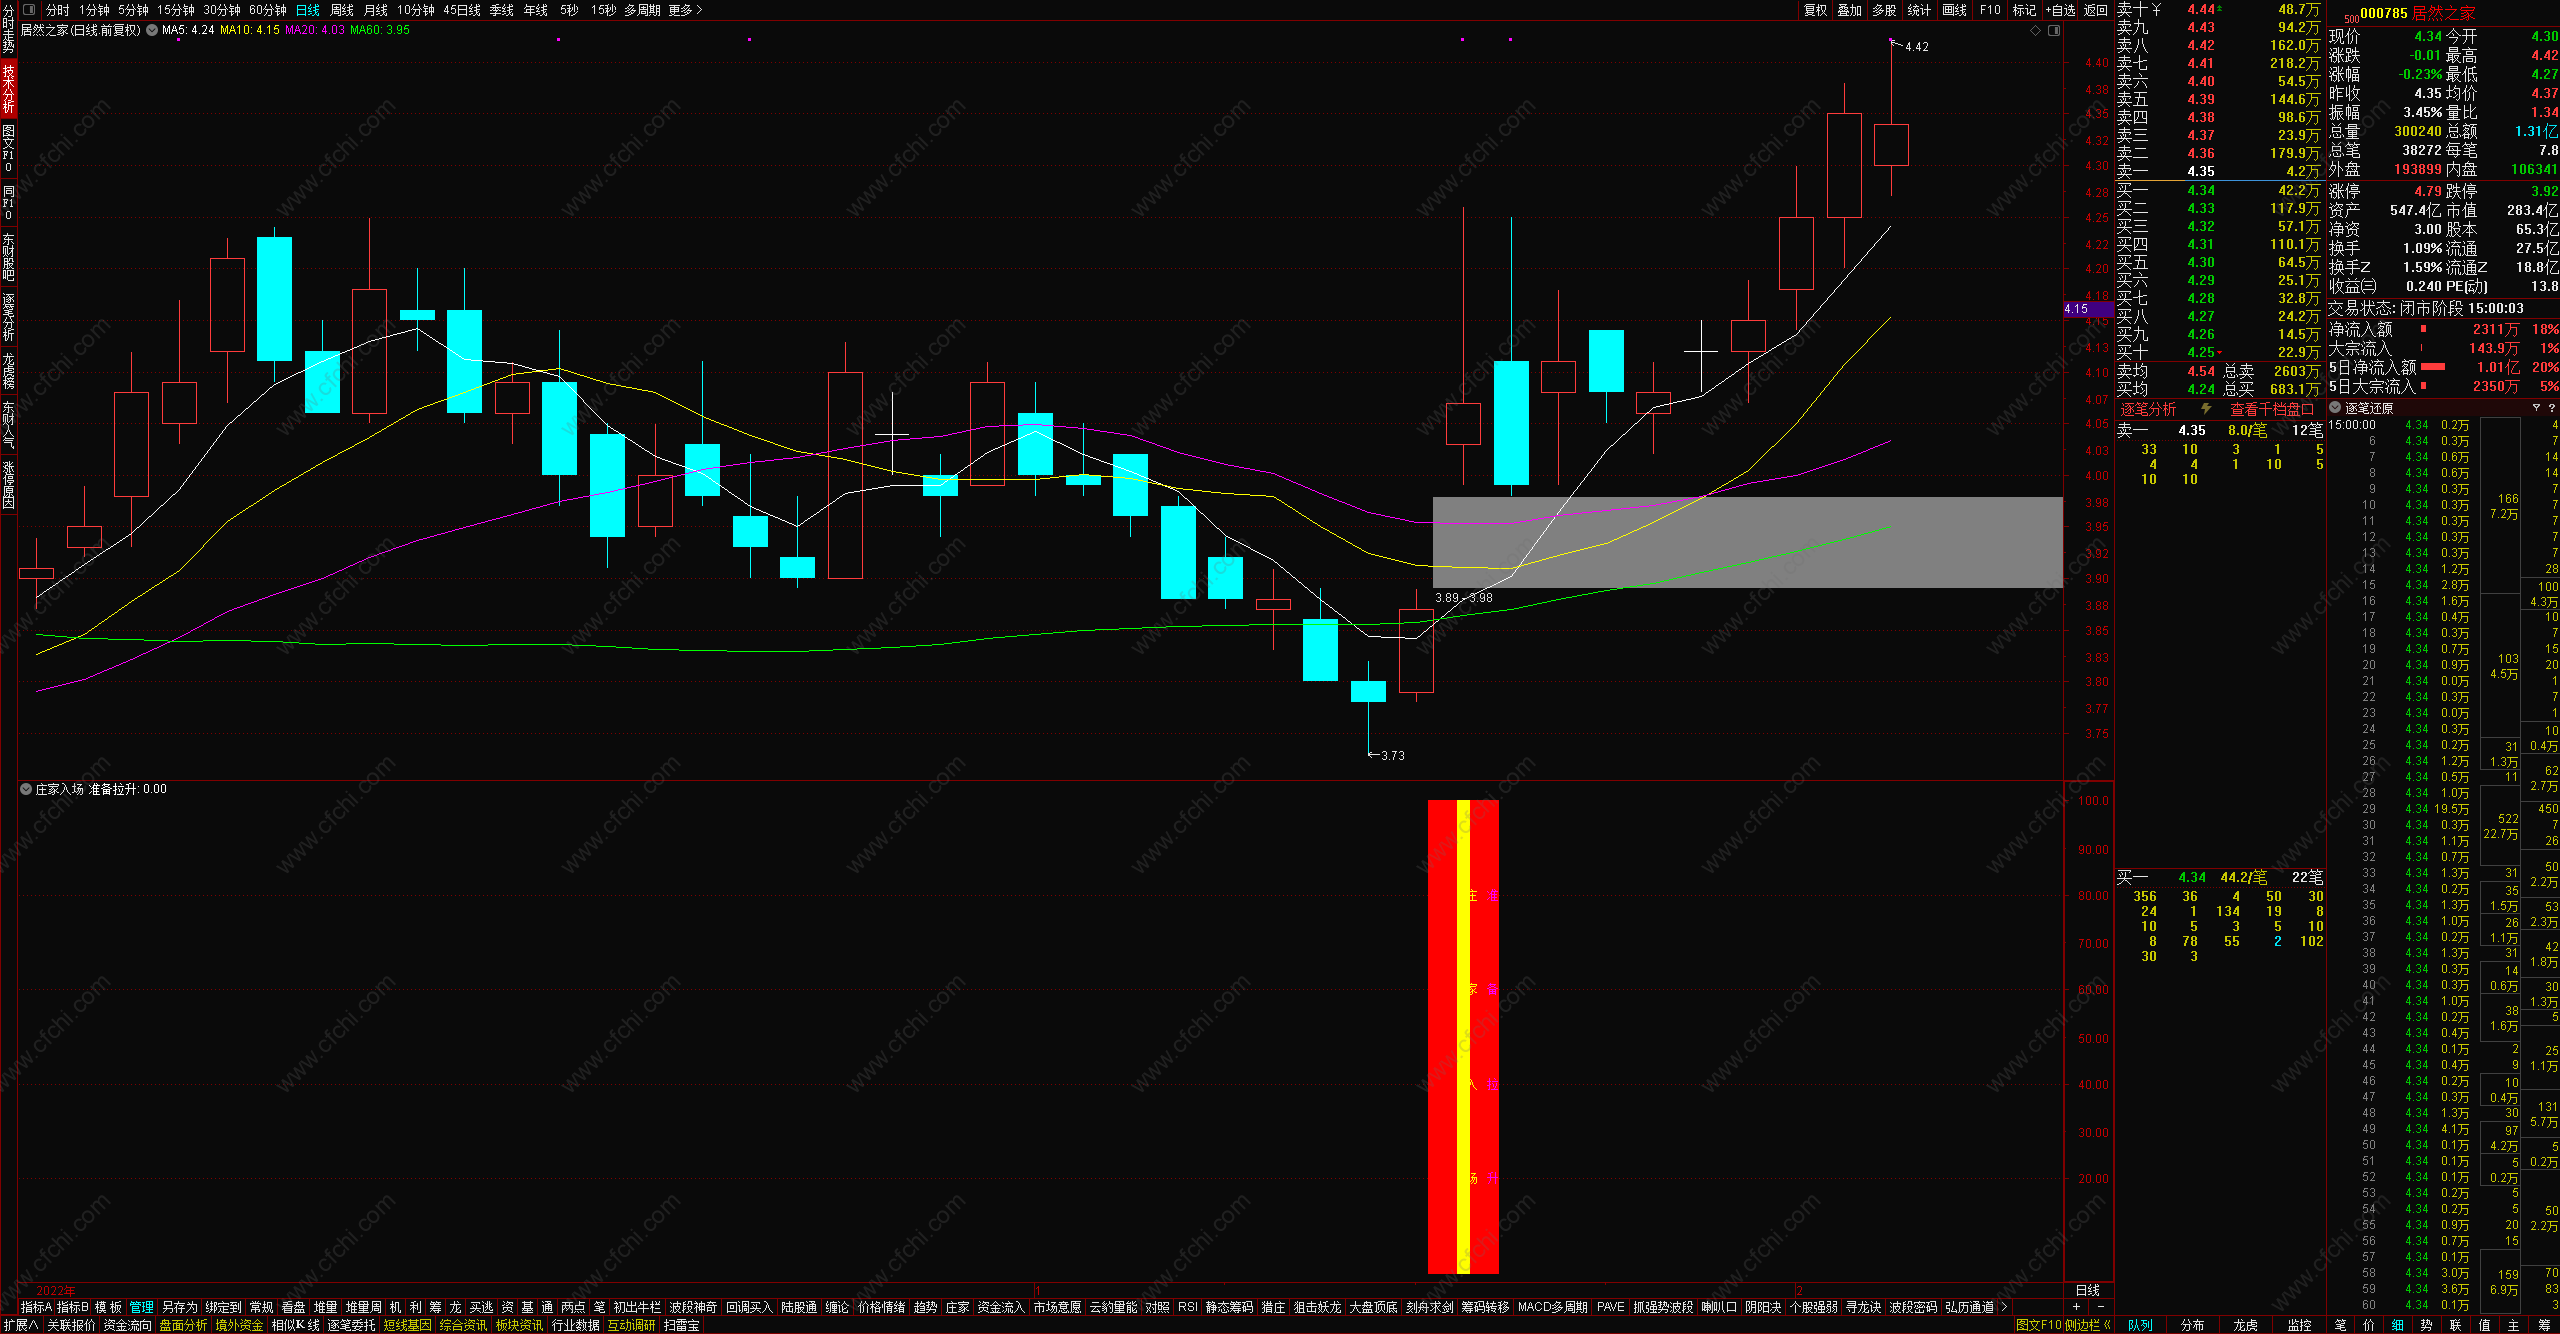Toggle the 逐笔还原 panel circle button
Viewport: 2560px width, 1334px height.
click(2335, 408)
